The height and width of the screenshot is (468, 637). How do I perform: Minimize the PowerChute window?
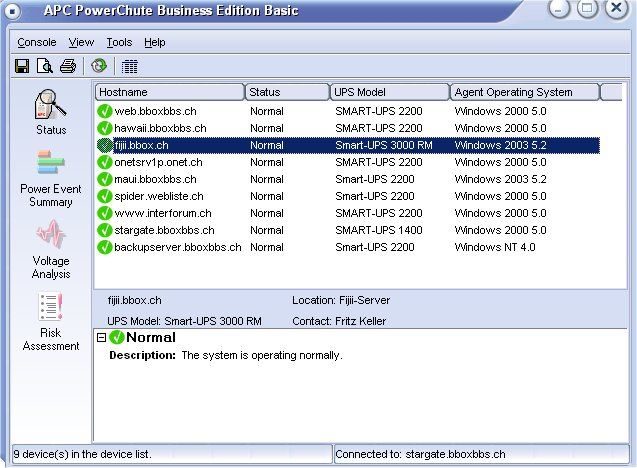559,9
